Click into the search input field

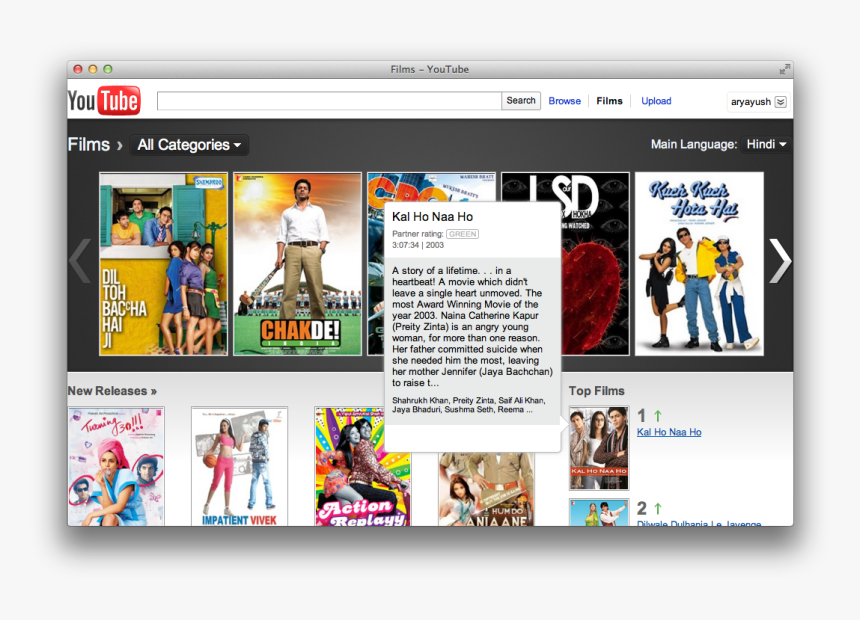[x=329, y=101]
